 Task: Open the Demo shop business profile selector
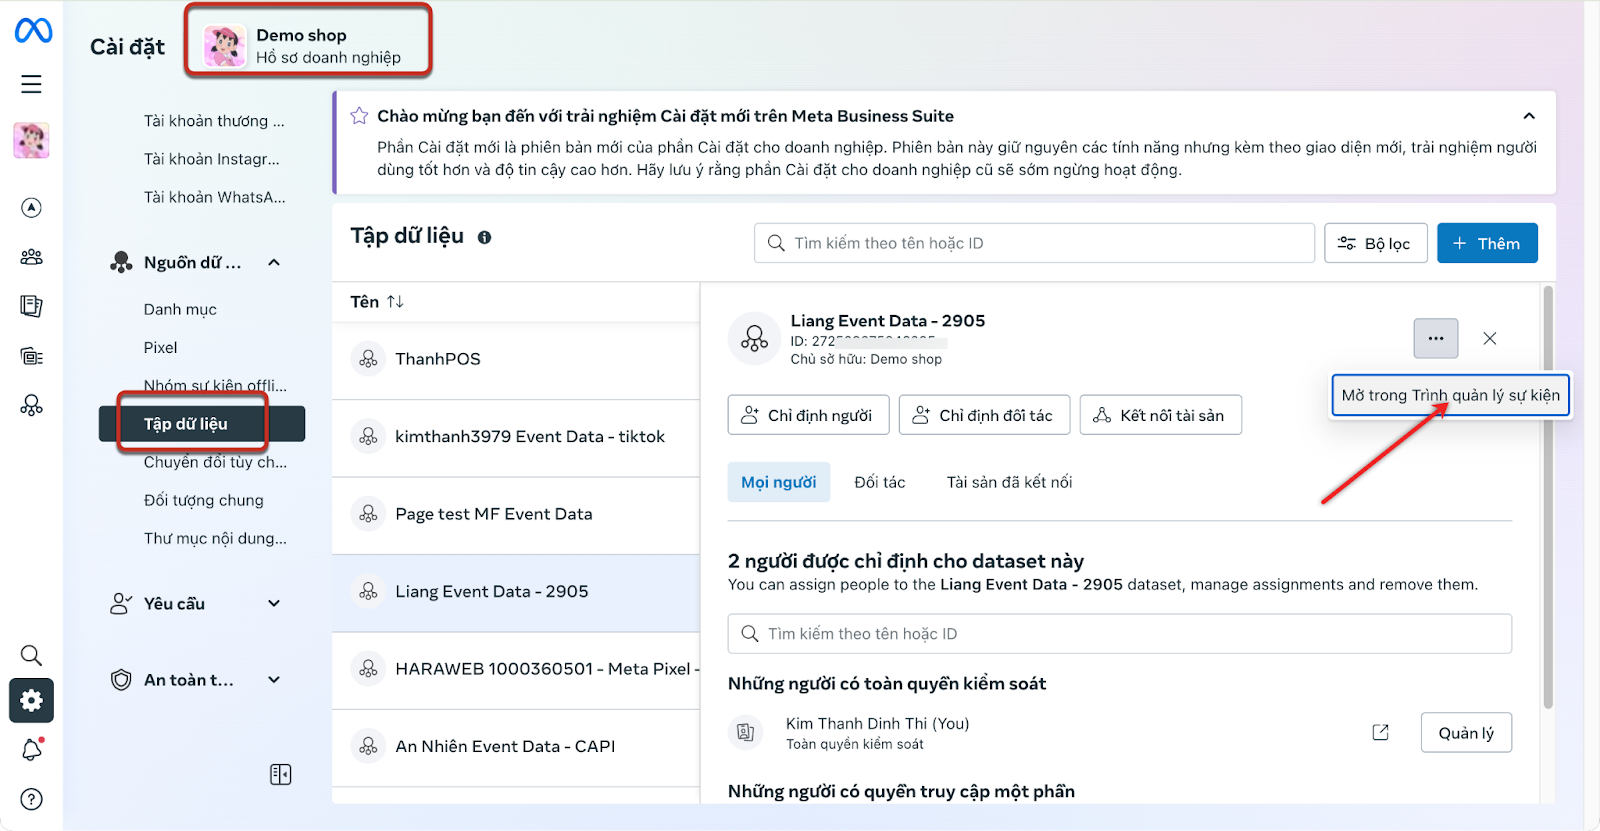click(308, 46)
